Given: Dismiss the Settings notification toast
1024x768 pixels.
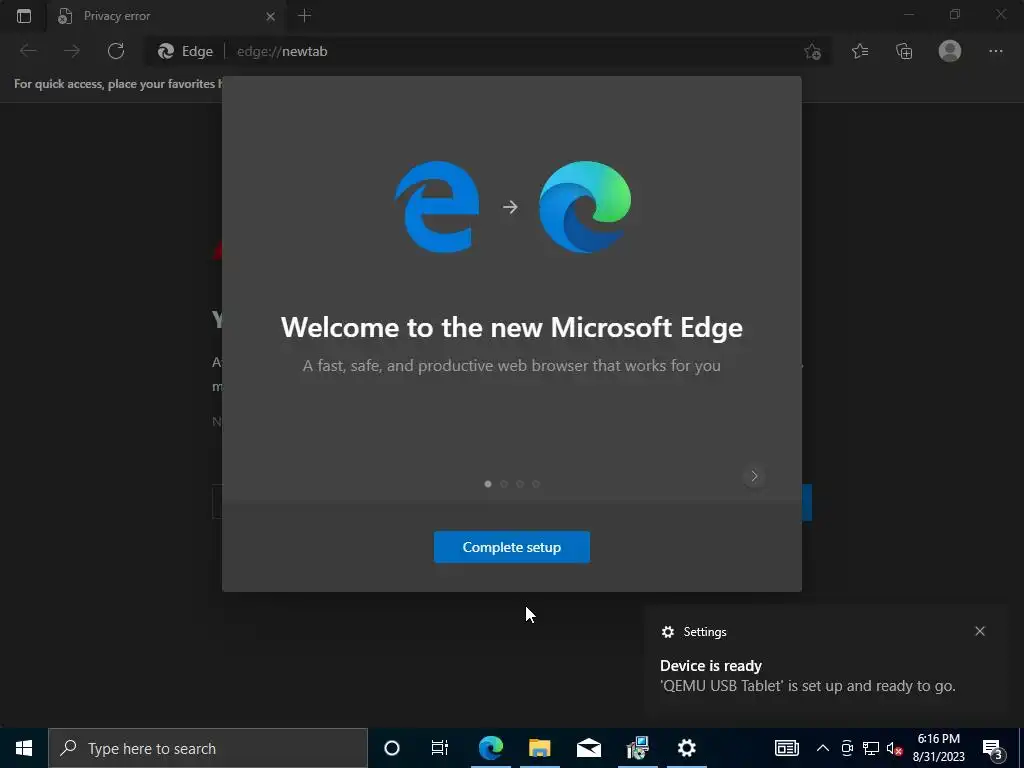Looking at the screenshot, I should [x=980, y=631].
